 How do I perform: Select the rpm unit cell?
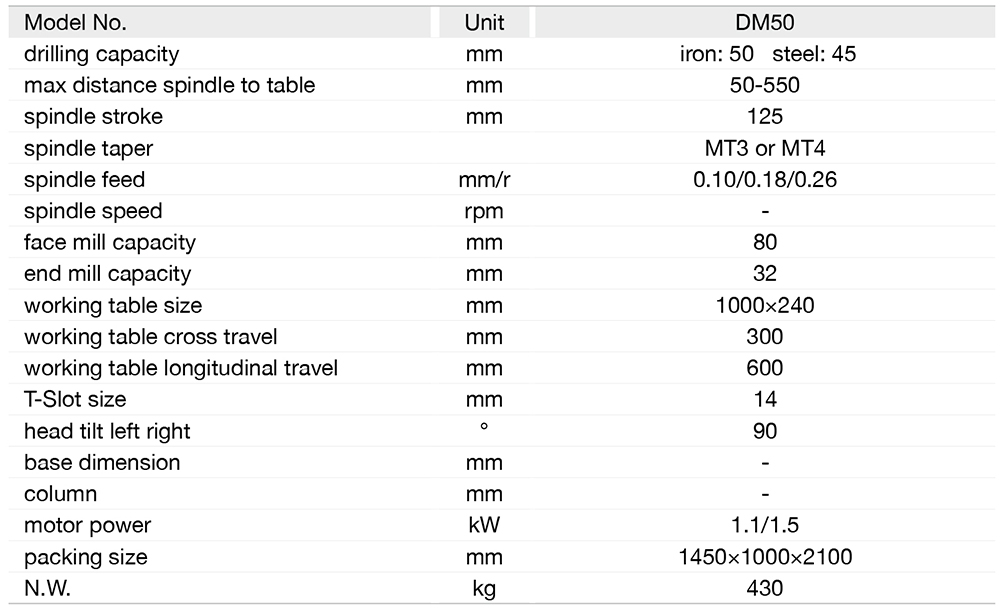tap(484, 211)
